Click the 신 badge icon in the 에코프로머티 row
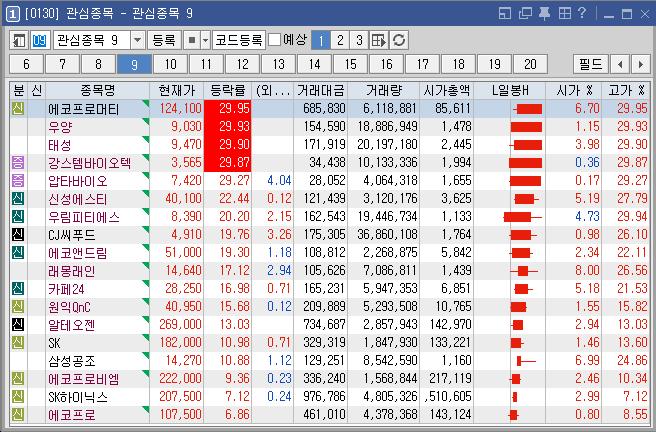The image size is (656, 432). (18, 109)
